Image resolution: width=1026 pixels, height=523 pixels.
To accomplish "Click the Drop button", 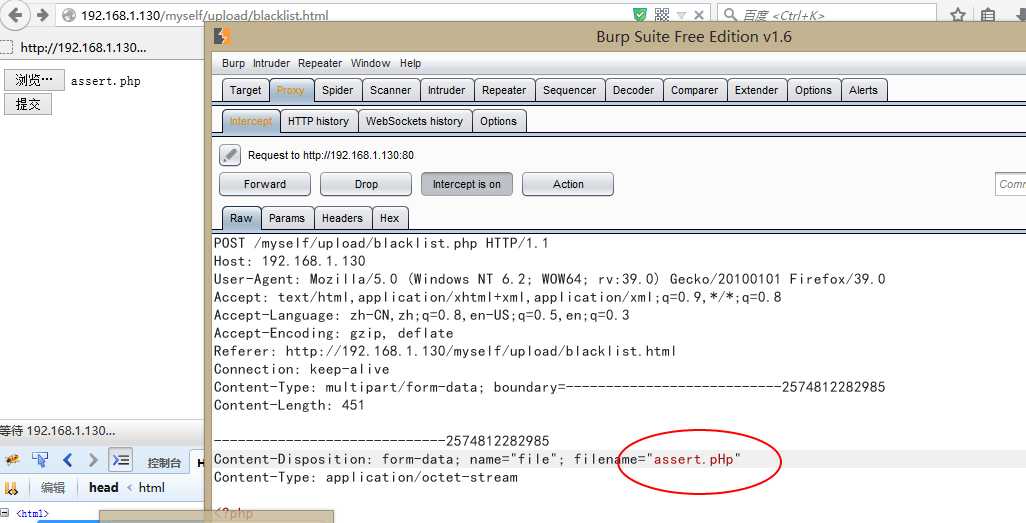I will click(x=366, y=185).
